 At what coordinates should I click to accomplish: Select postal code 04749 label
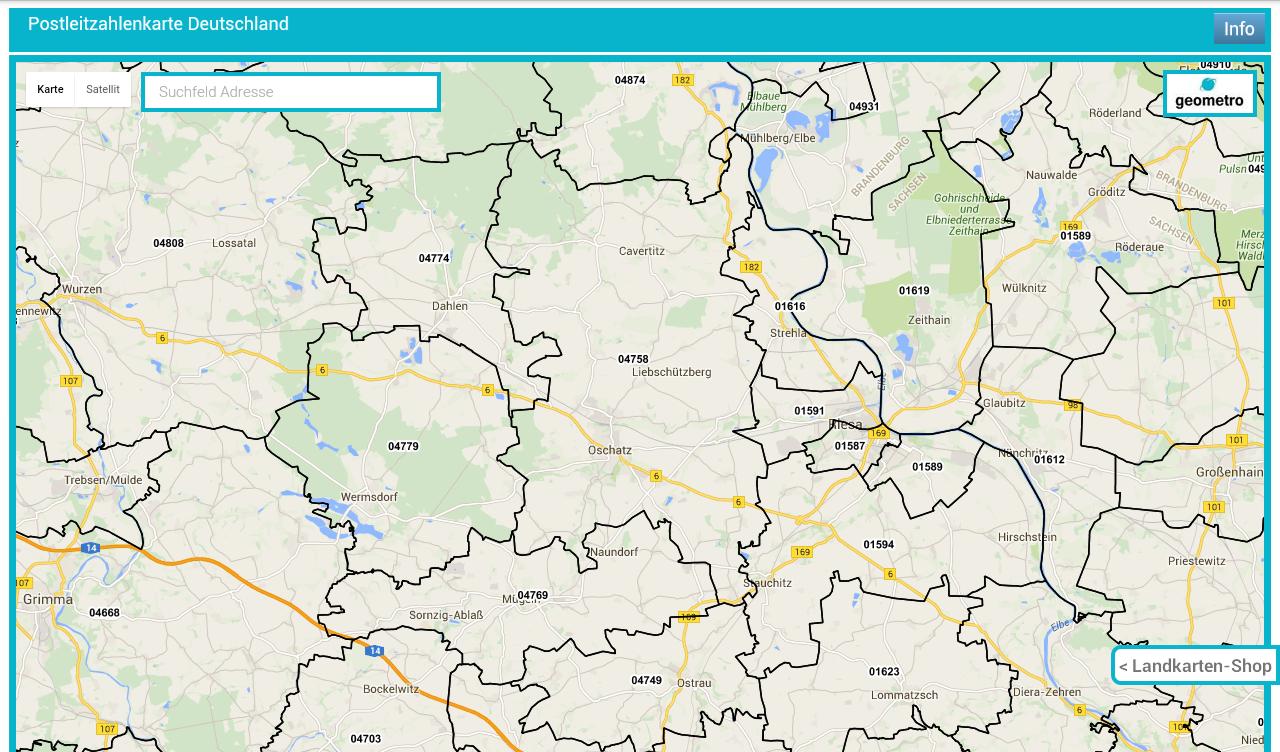(646, 680)
